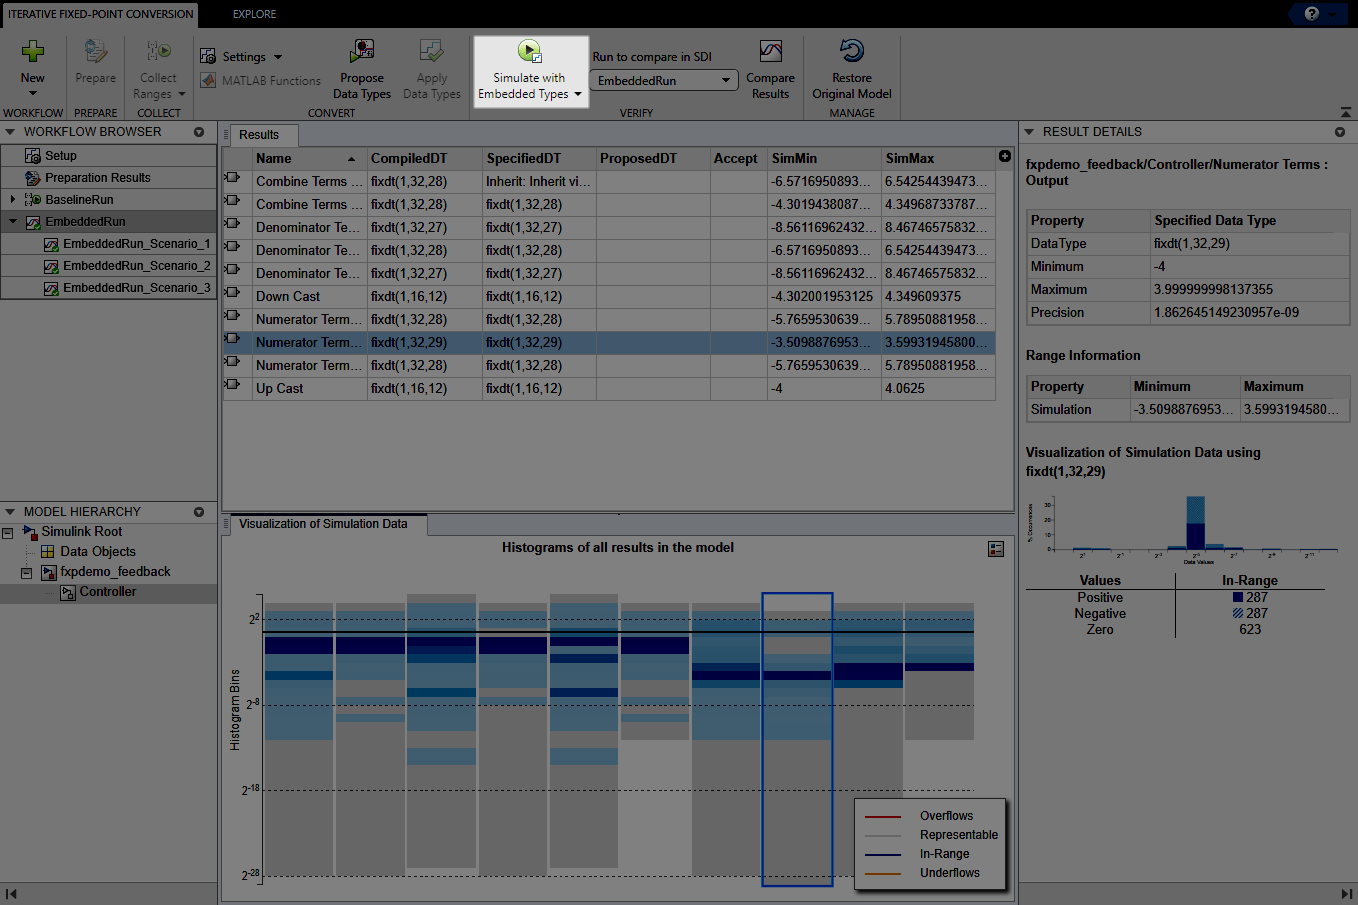Select the Visualization of Simulation Data tab
Screen dimensions: 1358x905
coord(321,524)
